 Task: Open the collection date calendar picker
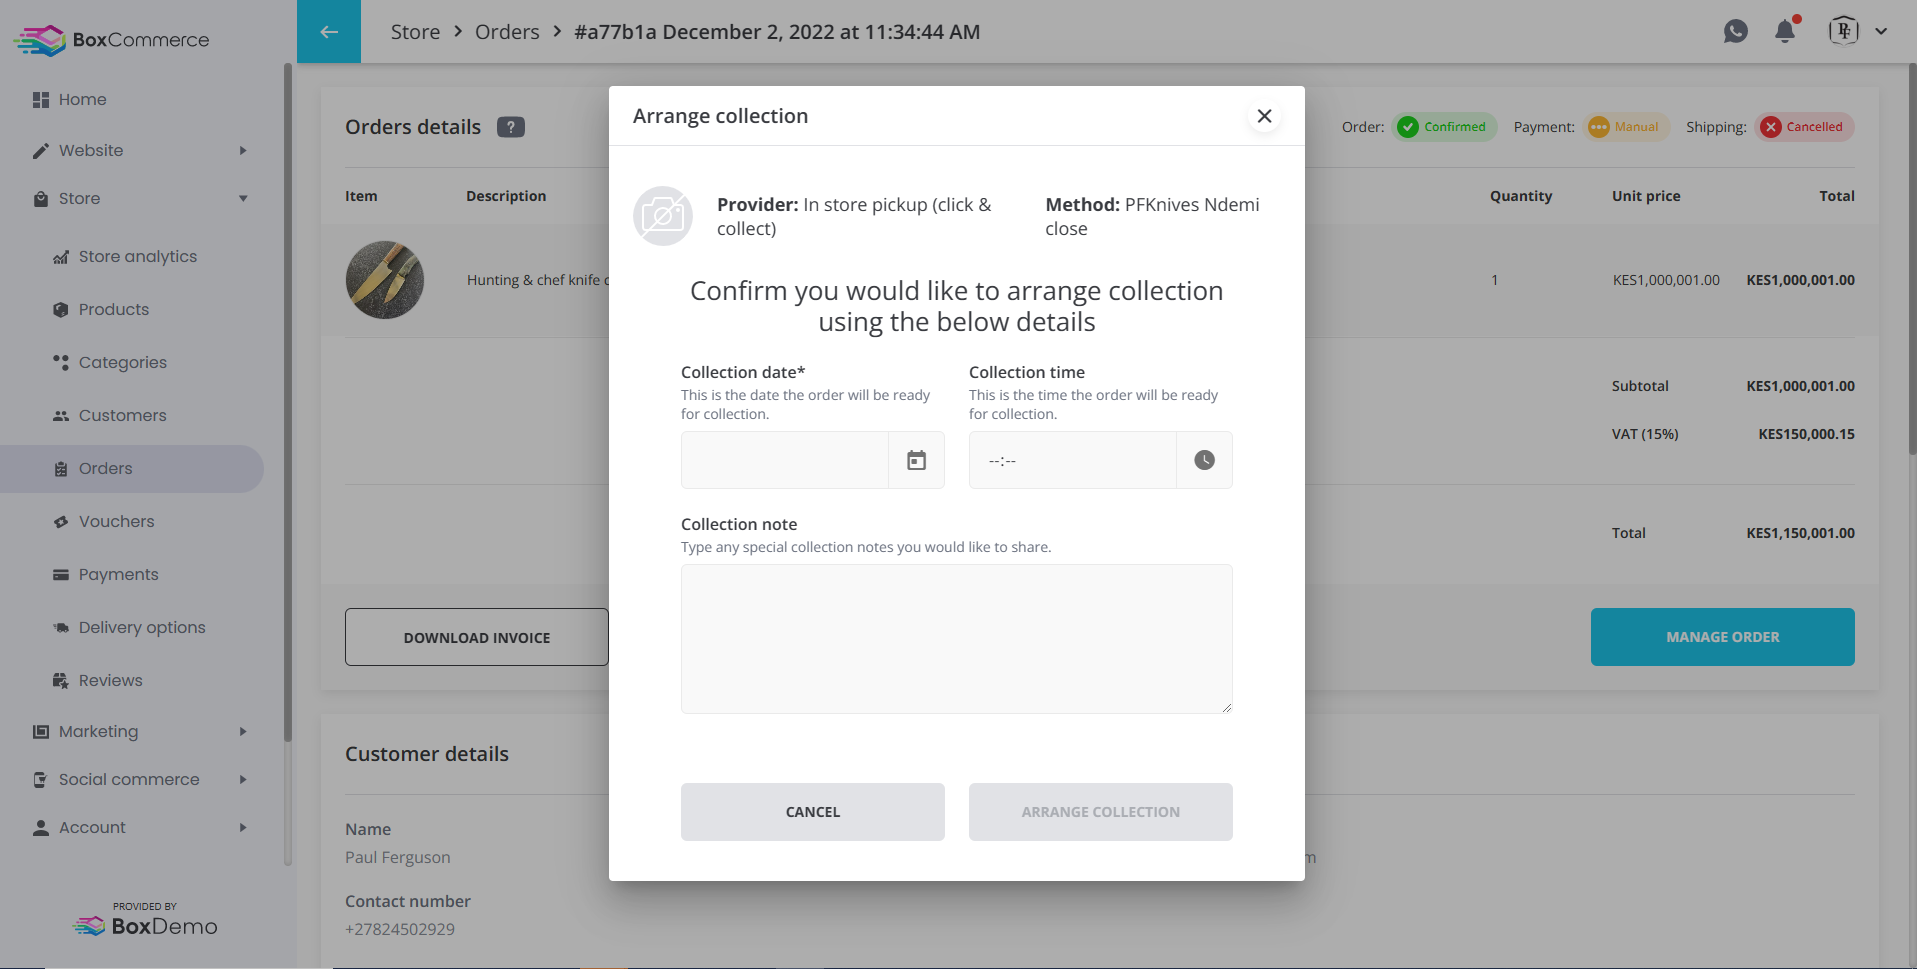(x=917, y=460)
